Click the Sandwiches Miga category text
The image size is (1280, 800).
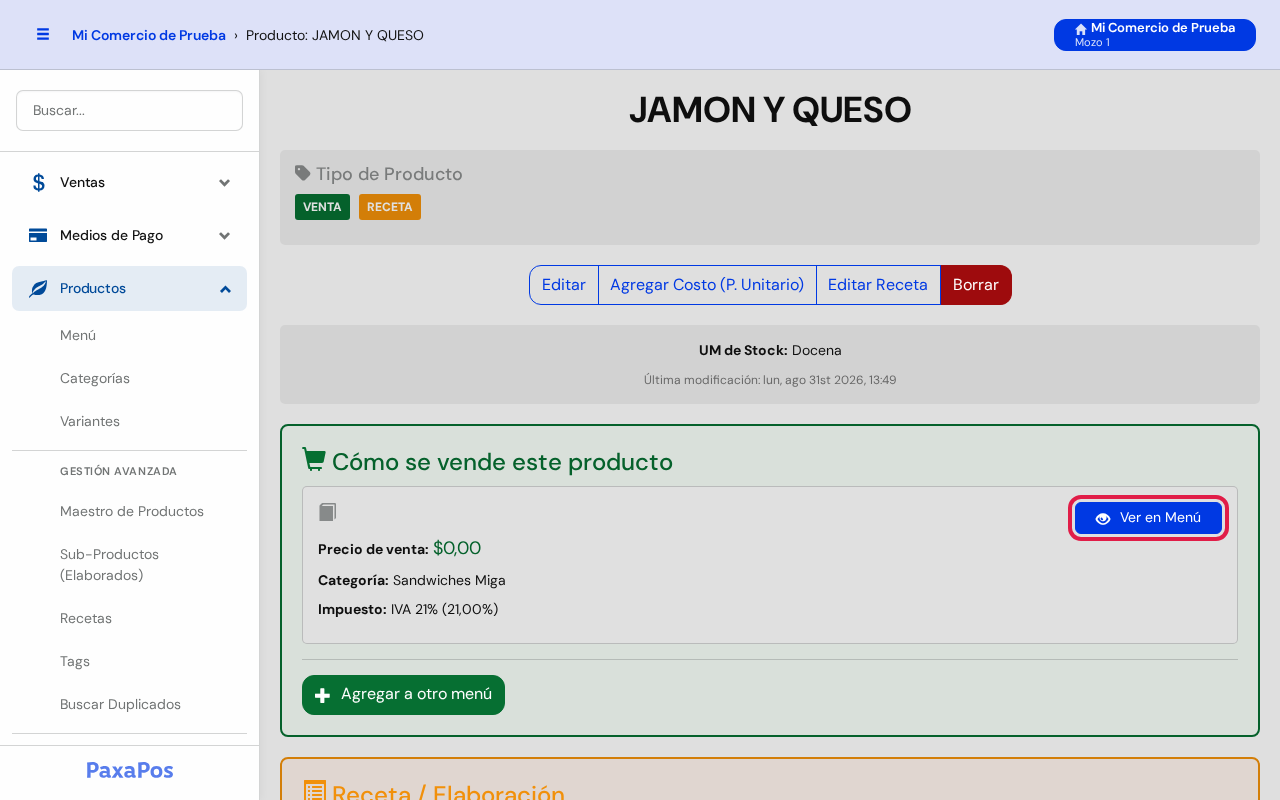[449, 580]
